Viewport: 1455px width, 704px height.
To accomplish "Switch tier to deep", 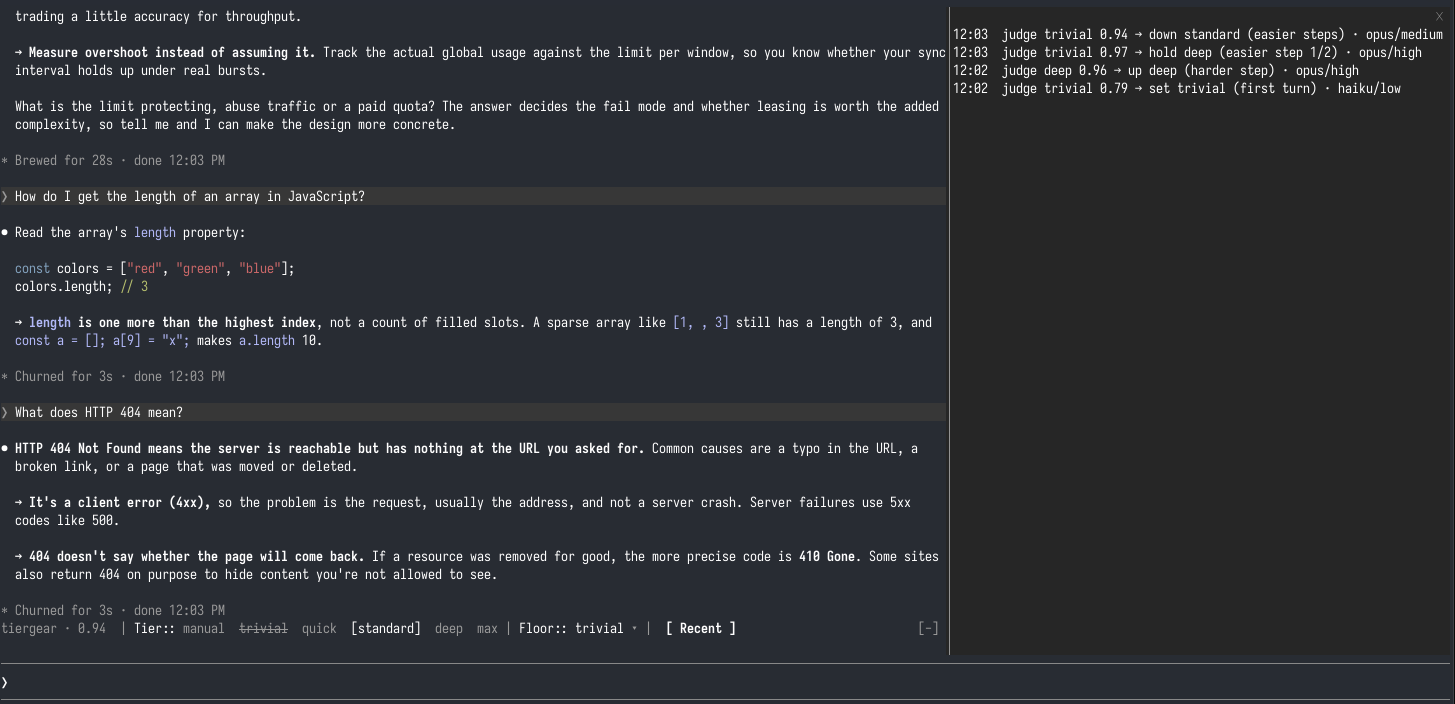I will 449,628.
